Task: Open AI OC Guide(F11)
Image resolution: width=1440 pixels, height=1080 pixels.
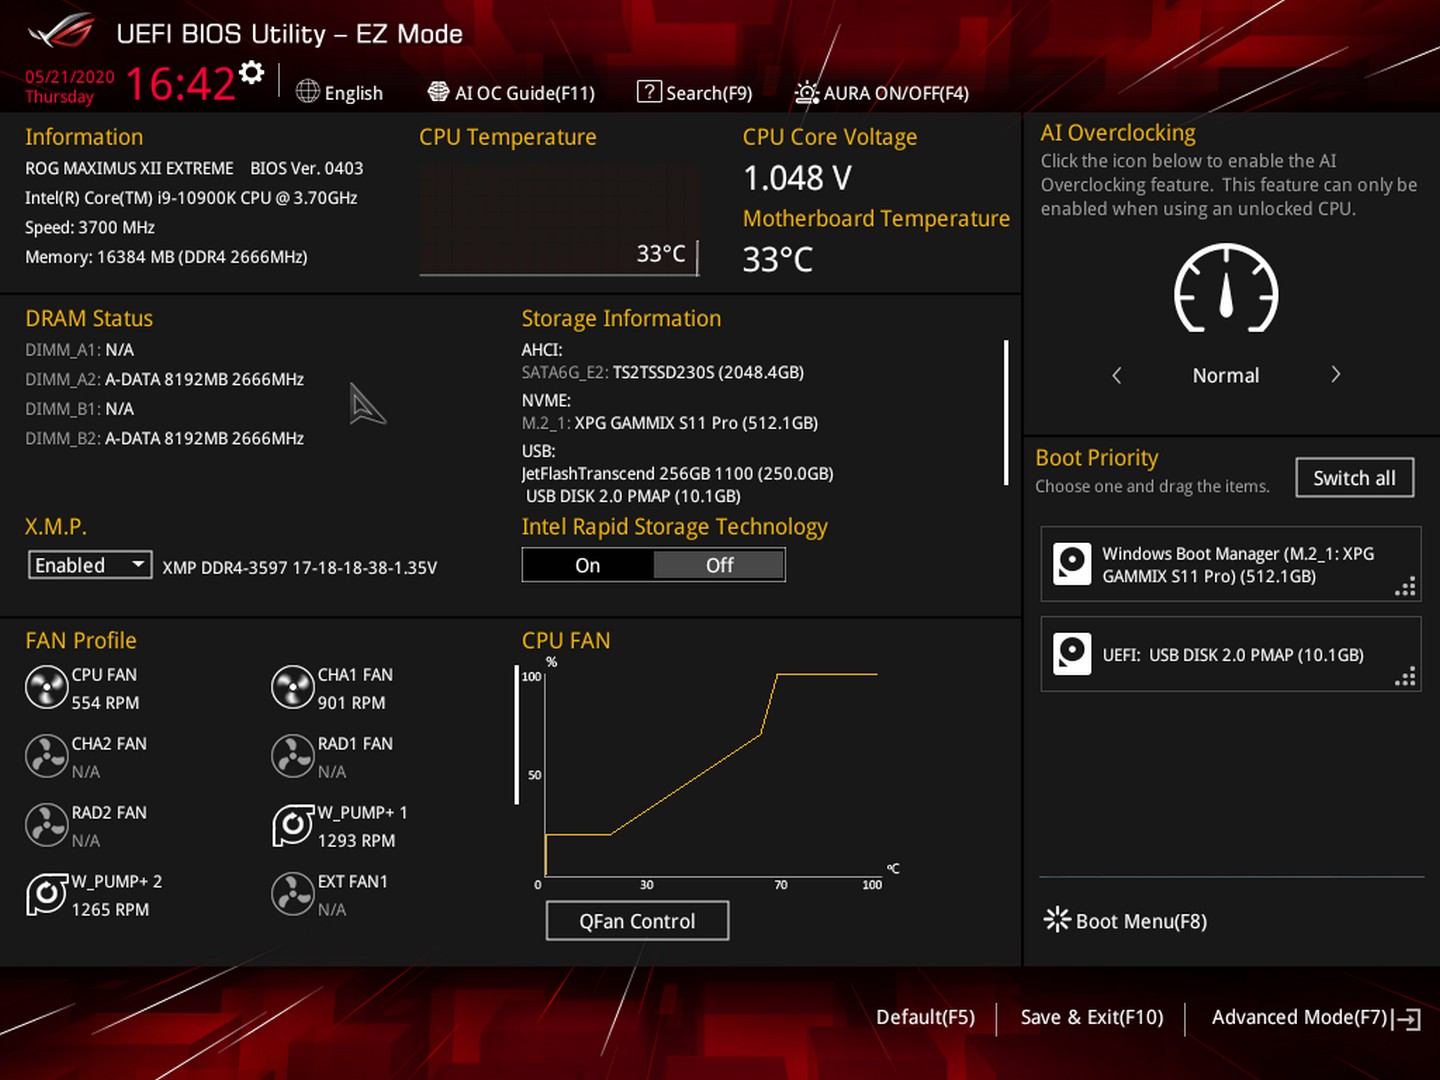Action: point(511,92)
